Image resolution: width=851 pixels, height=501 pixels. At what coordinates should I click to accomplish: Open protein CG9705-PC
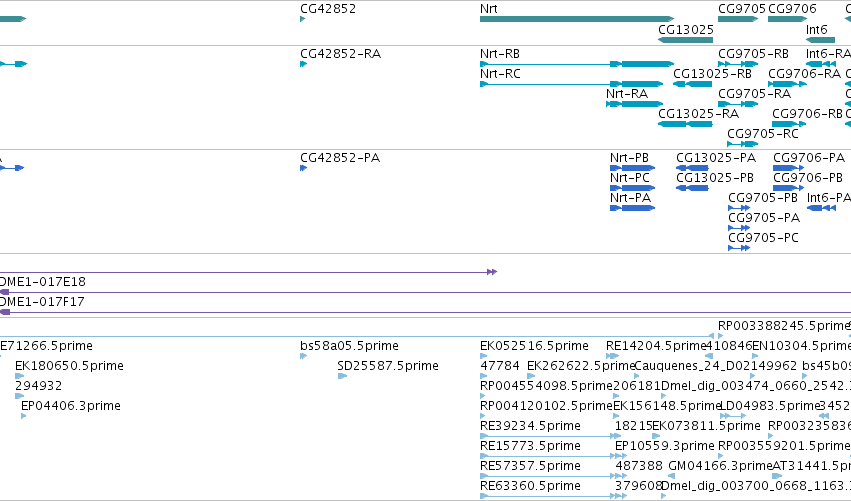(x=763, y=238)
